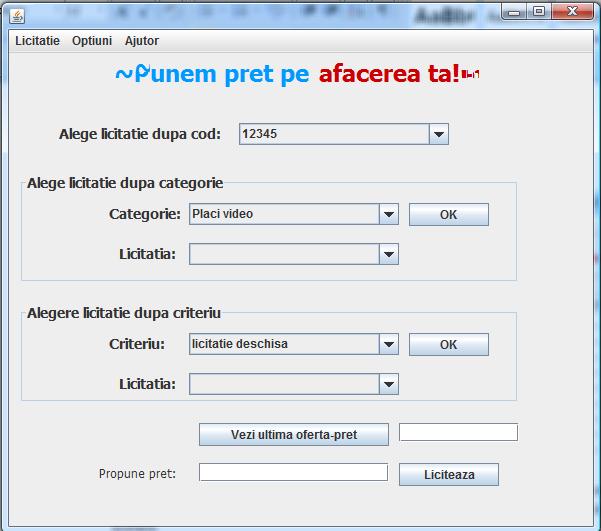
Task: Open the Licitatie menu
Action: pyautogui.click(x=37, y=41)
